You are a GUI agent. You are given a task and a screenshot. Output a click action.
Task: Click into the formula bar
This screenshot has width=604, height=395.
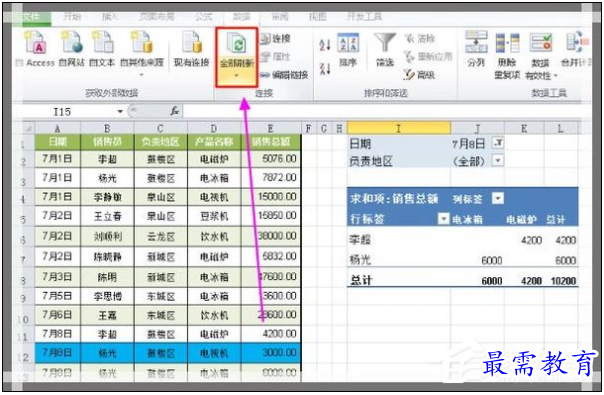[x=385, y=112]
